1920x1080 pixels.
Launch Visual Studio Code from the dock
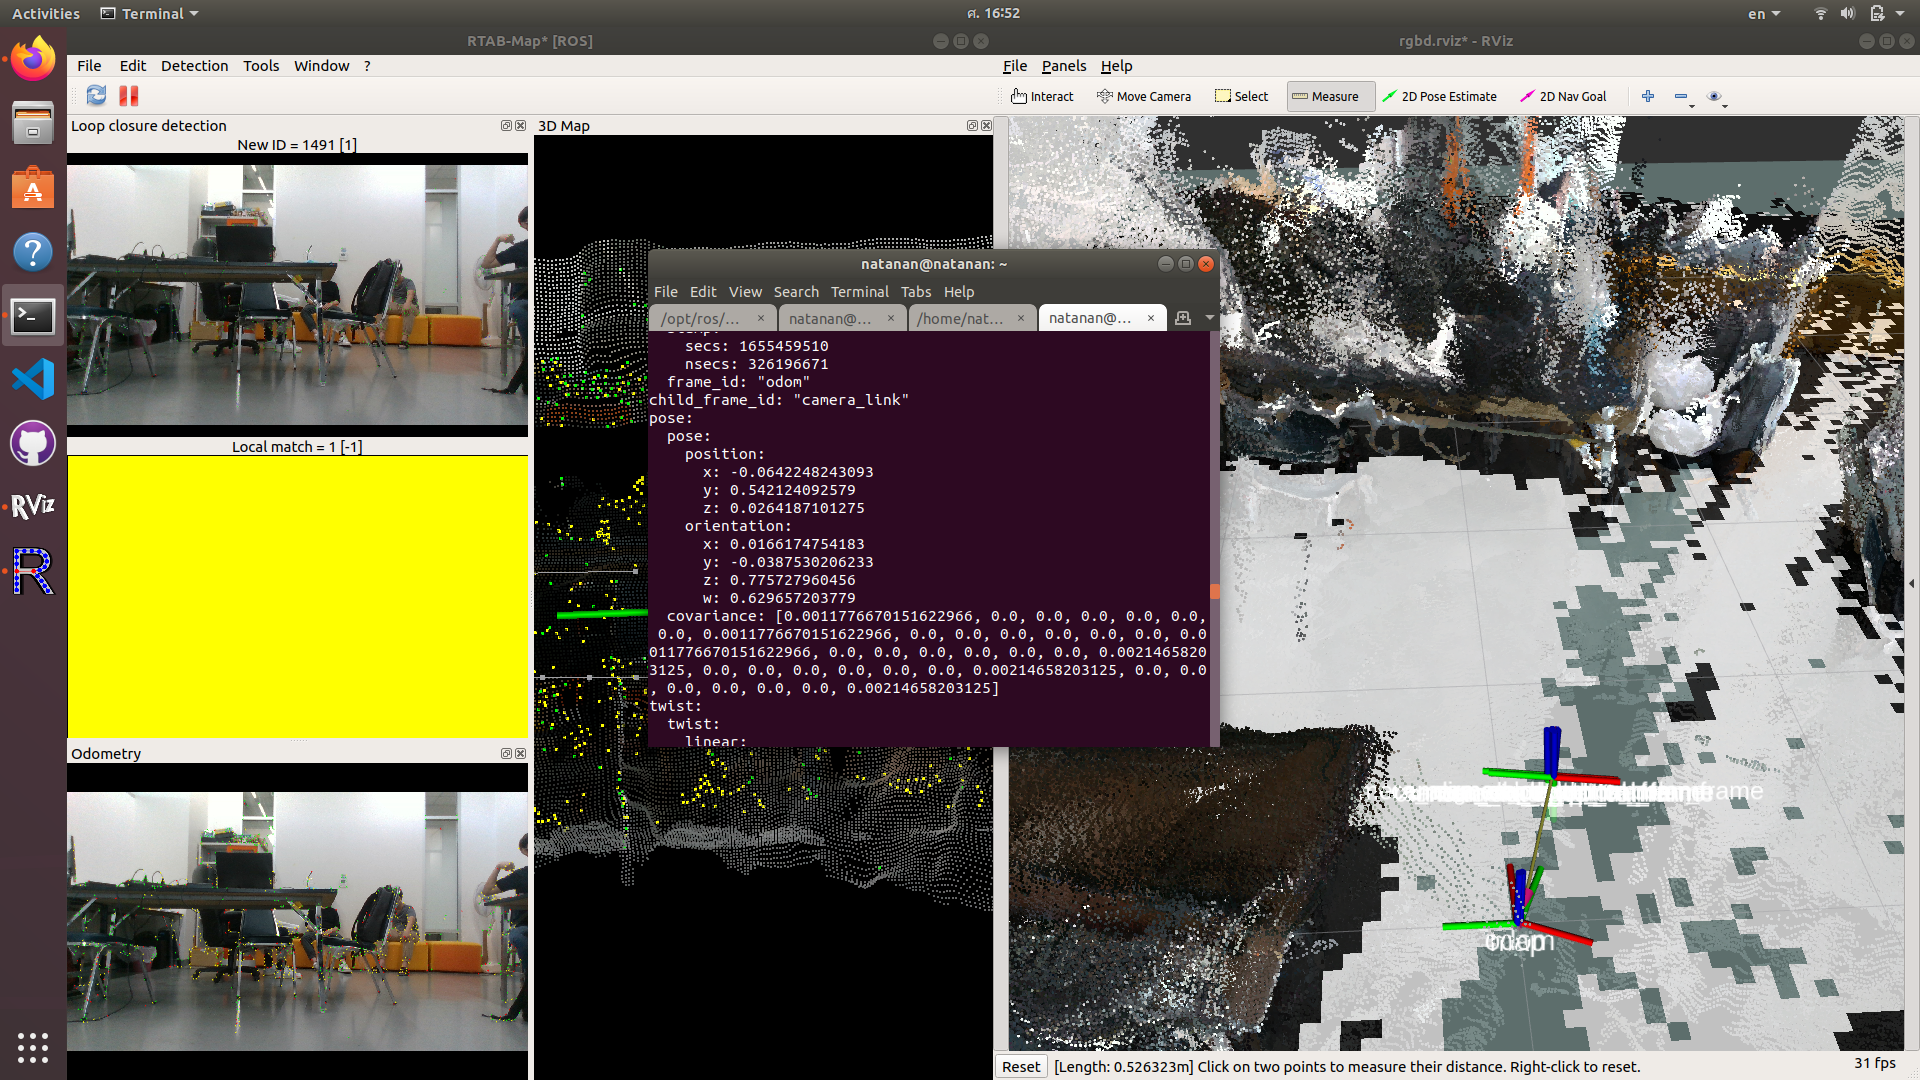click(33, 379)
